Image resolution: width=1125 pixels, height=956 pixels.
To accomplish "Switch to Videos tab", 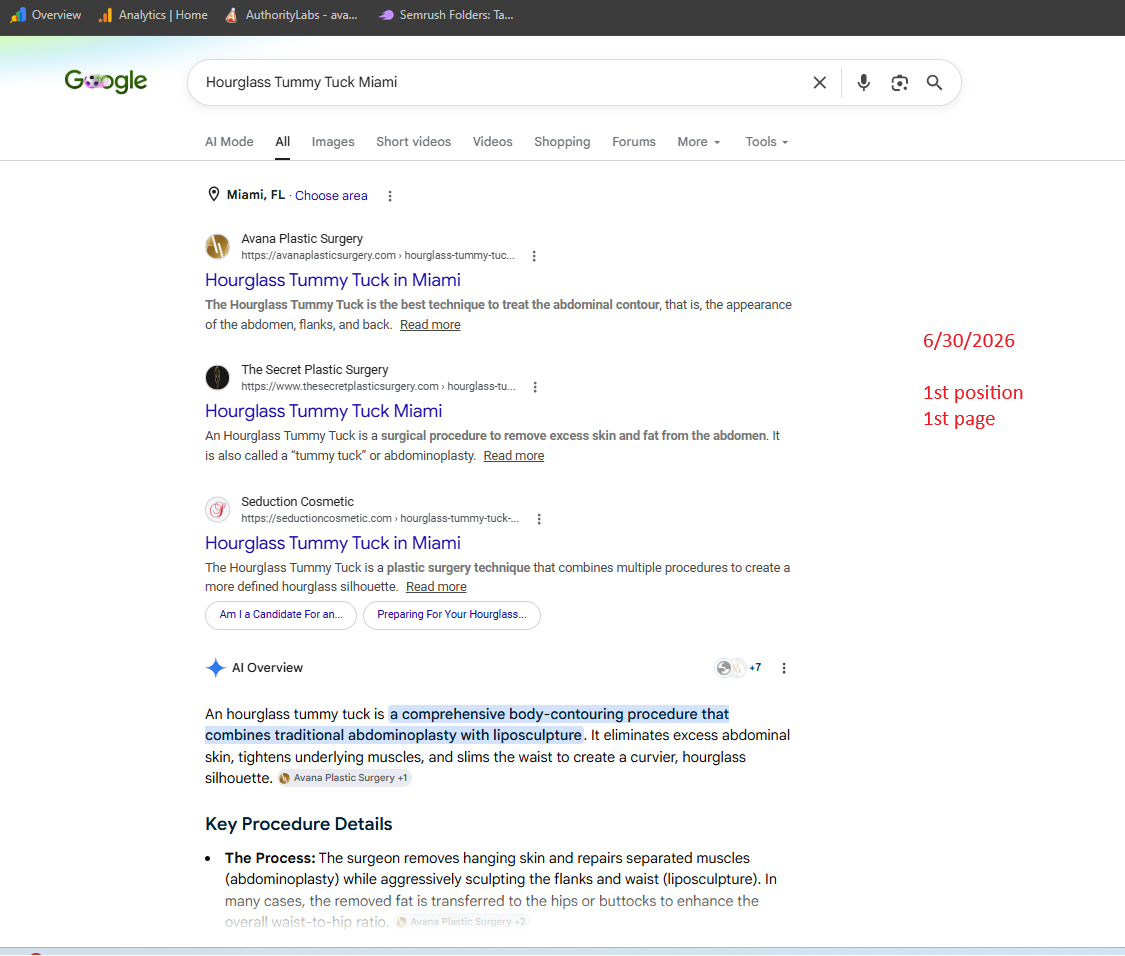I will [492, 142].
